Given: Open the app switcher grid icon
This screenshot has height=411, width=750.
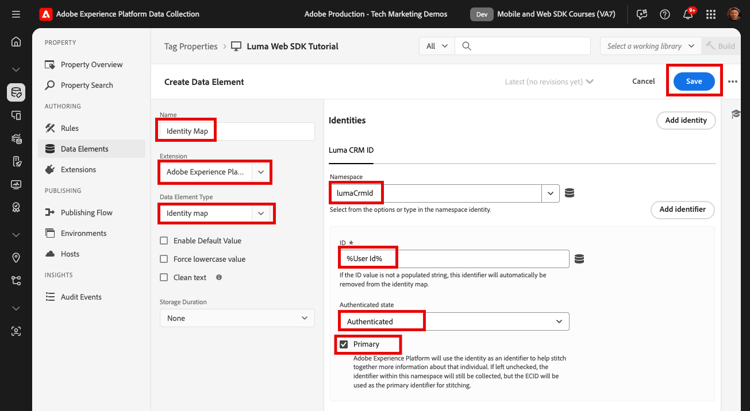Looking at the screenshot, I should (711, 14).
